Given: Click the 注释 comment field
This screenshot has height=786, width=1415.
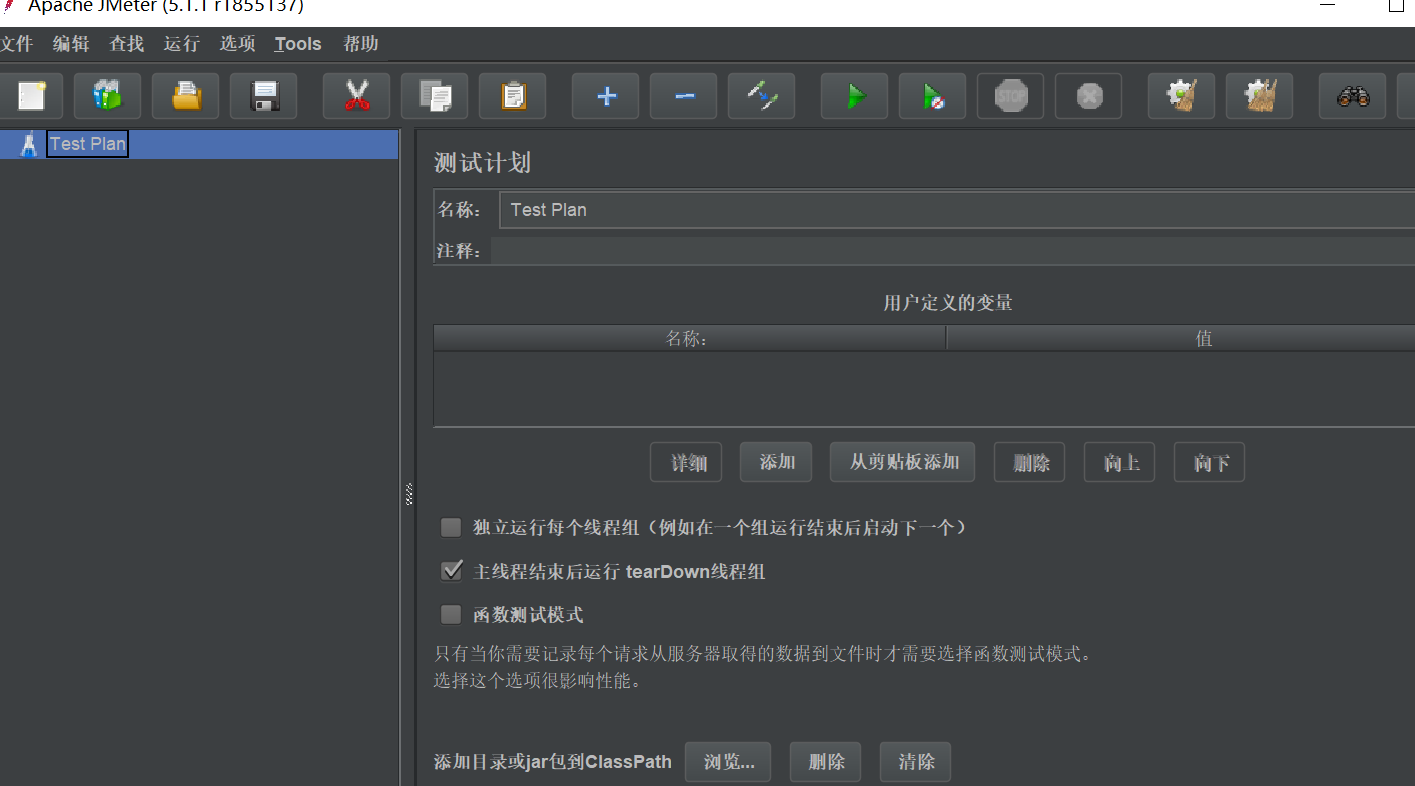Looking at the screenshot, I should [x=952, y=250].
